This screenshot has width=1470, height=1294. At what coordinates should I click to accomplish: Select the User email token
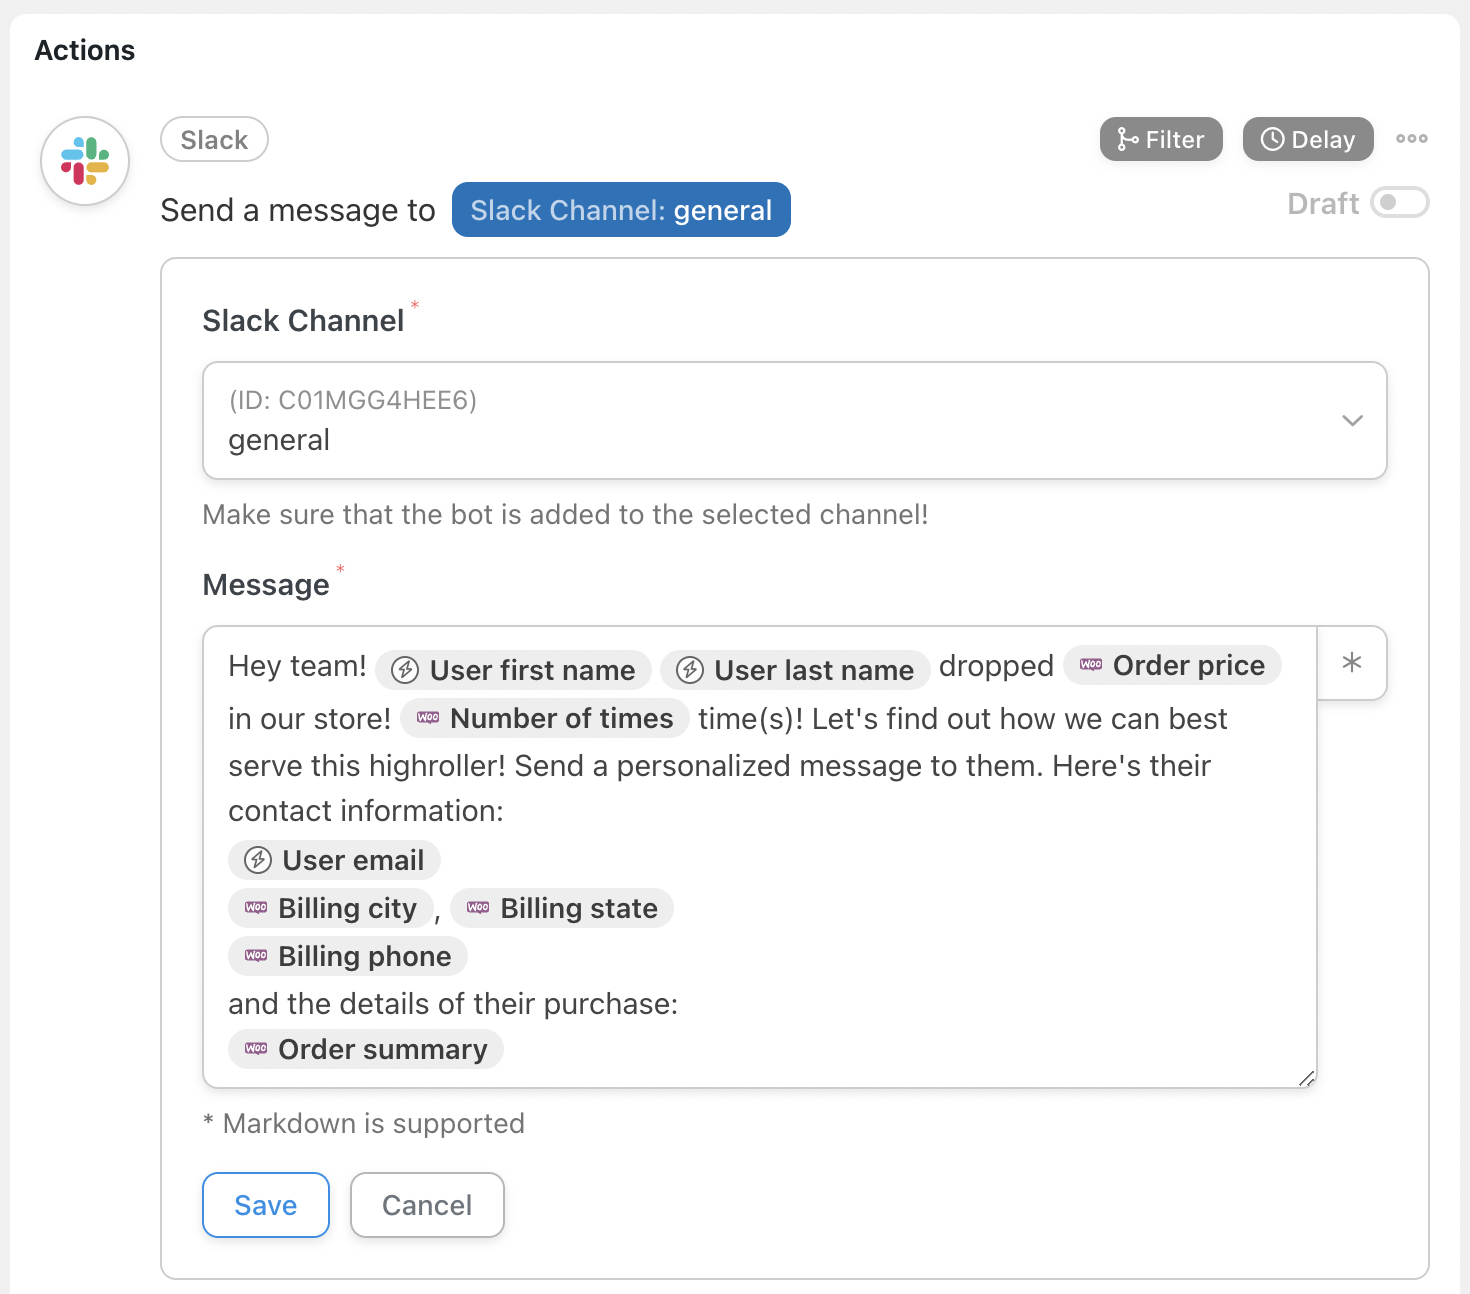[x=334, y=860]
